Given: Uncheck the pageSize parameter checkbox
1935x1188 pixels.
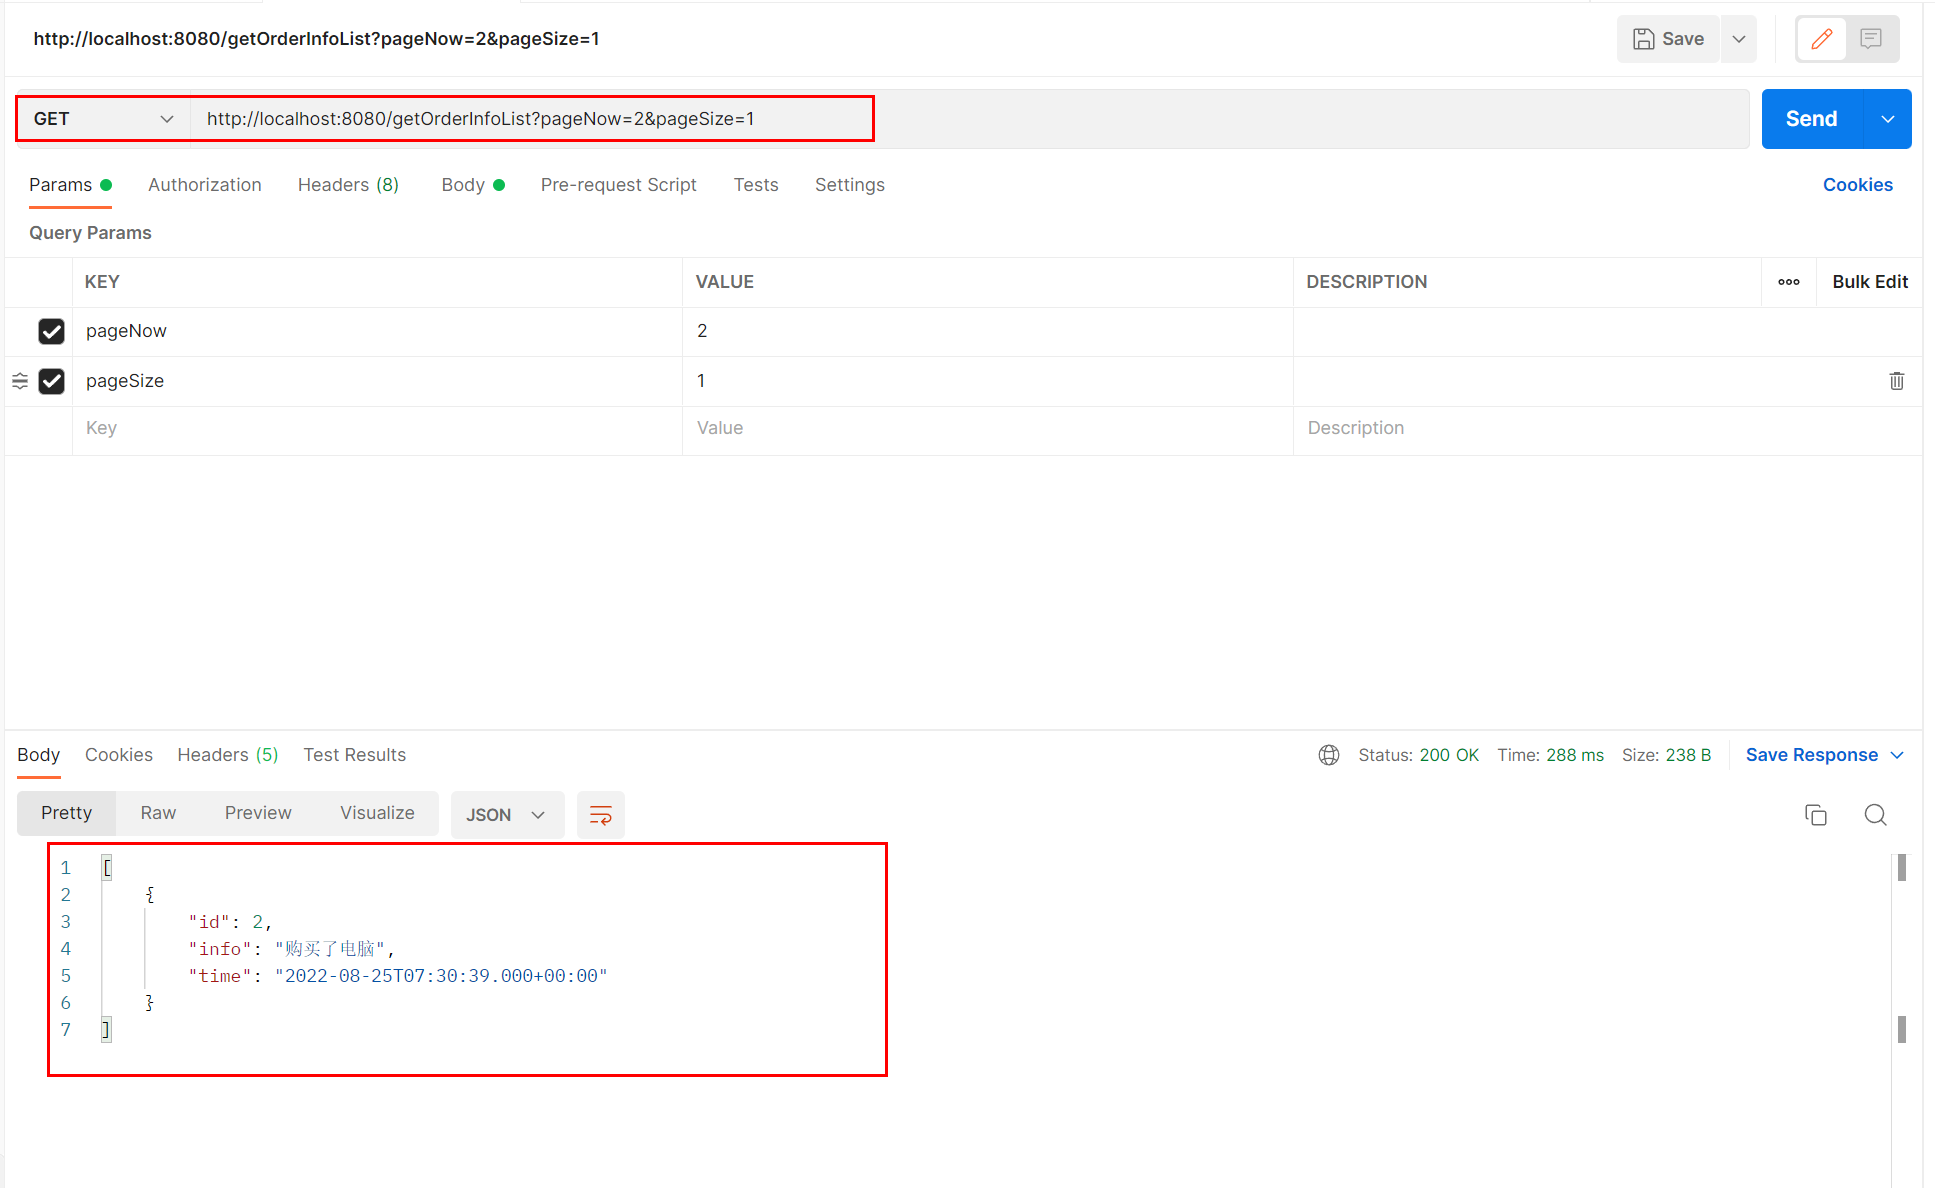Looking at the screenshot, I should point(51,381).
